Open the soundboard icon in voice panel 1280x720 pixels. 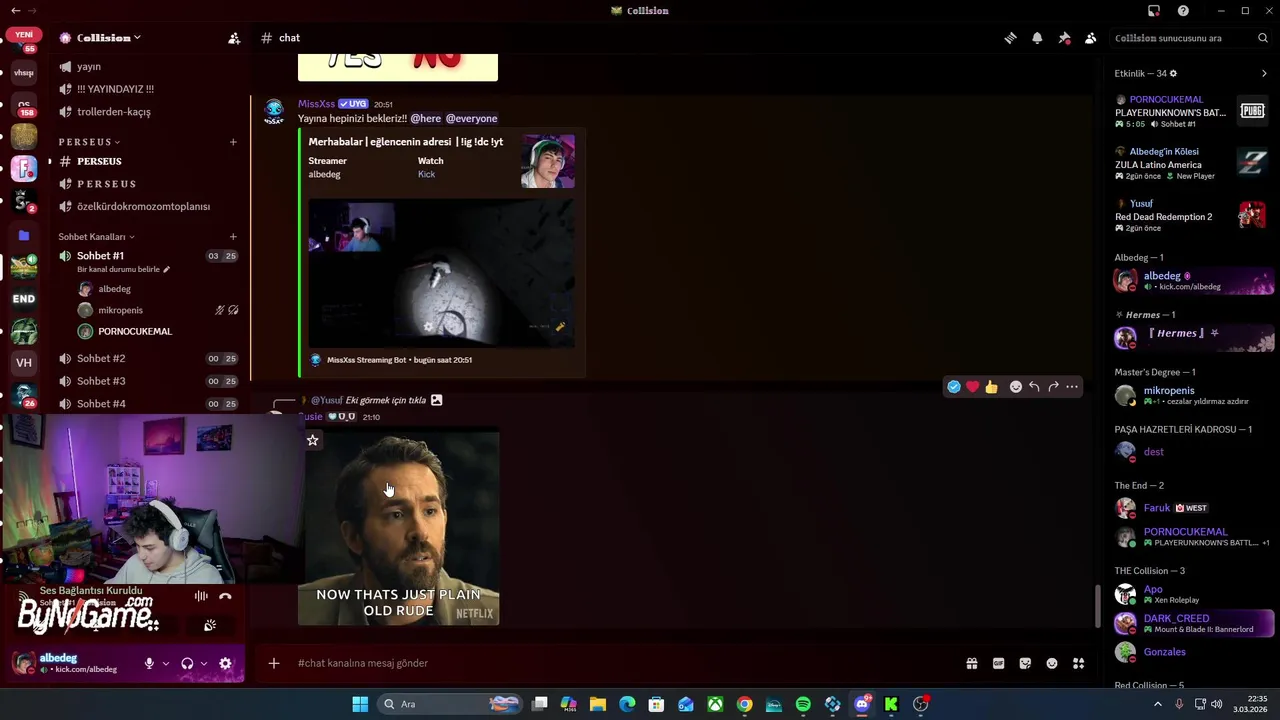pyautogui.click(x=210, y=626)
